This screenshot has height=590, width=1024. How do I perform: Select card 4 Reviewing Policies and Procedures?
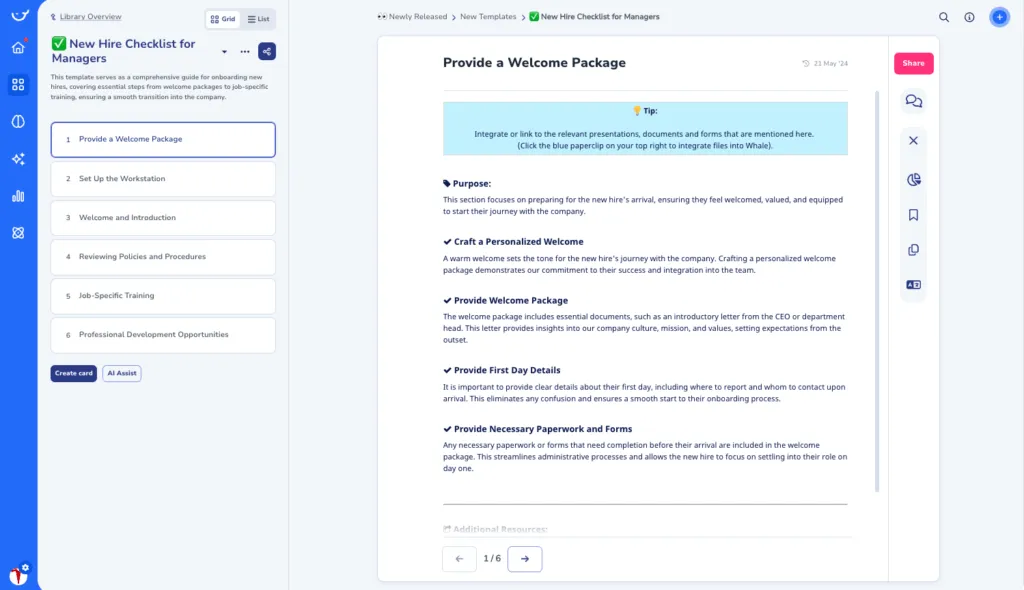point(163,257)
